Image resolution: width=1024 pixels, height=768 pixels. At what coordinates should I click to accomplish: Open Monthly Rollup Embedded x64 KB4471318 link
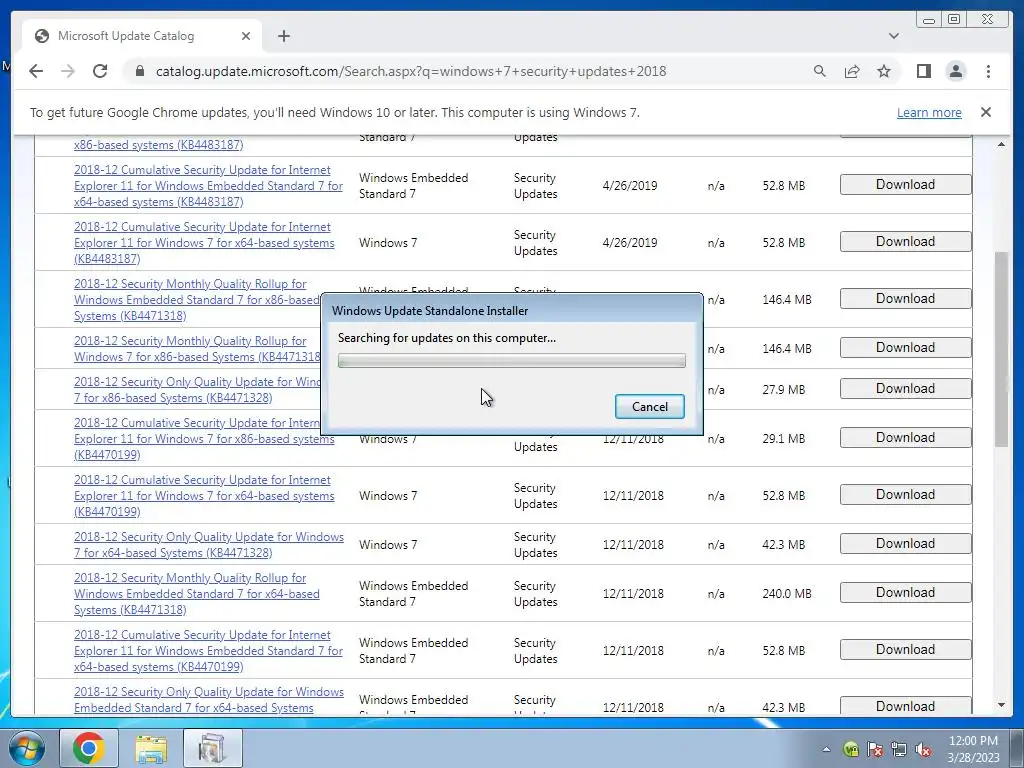[197, 594]
